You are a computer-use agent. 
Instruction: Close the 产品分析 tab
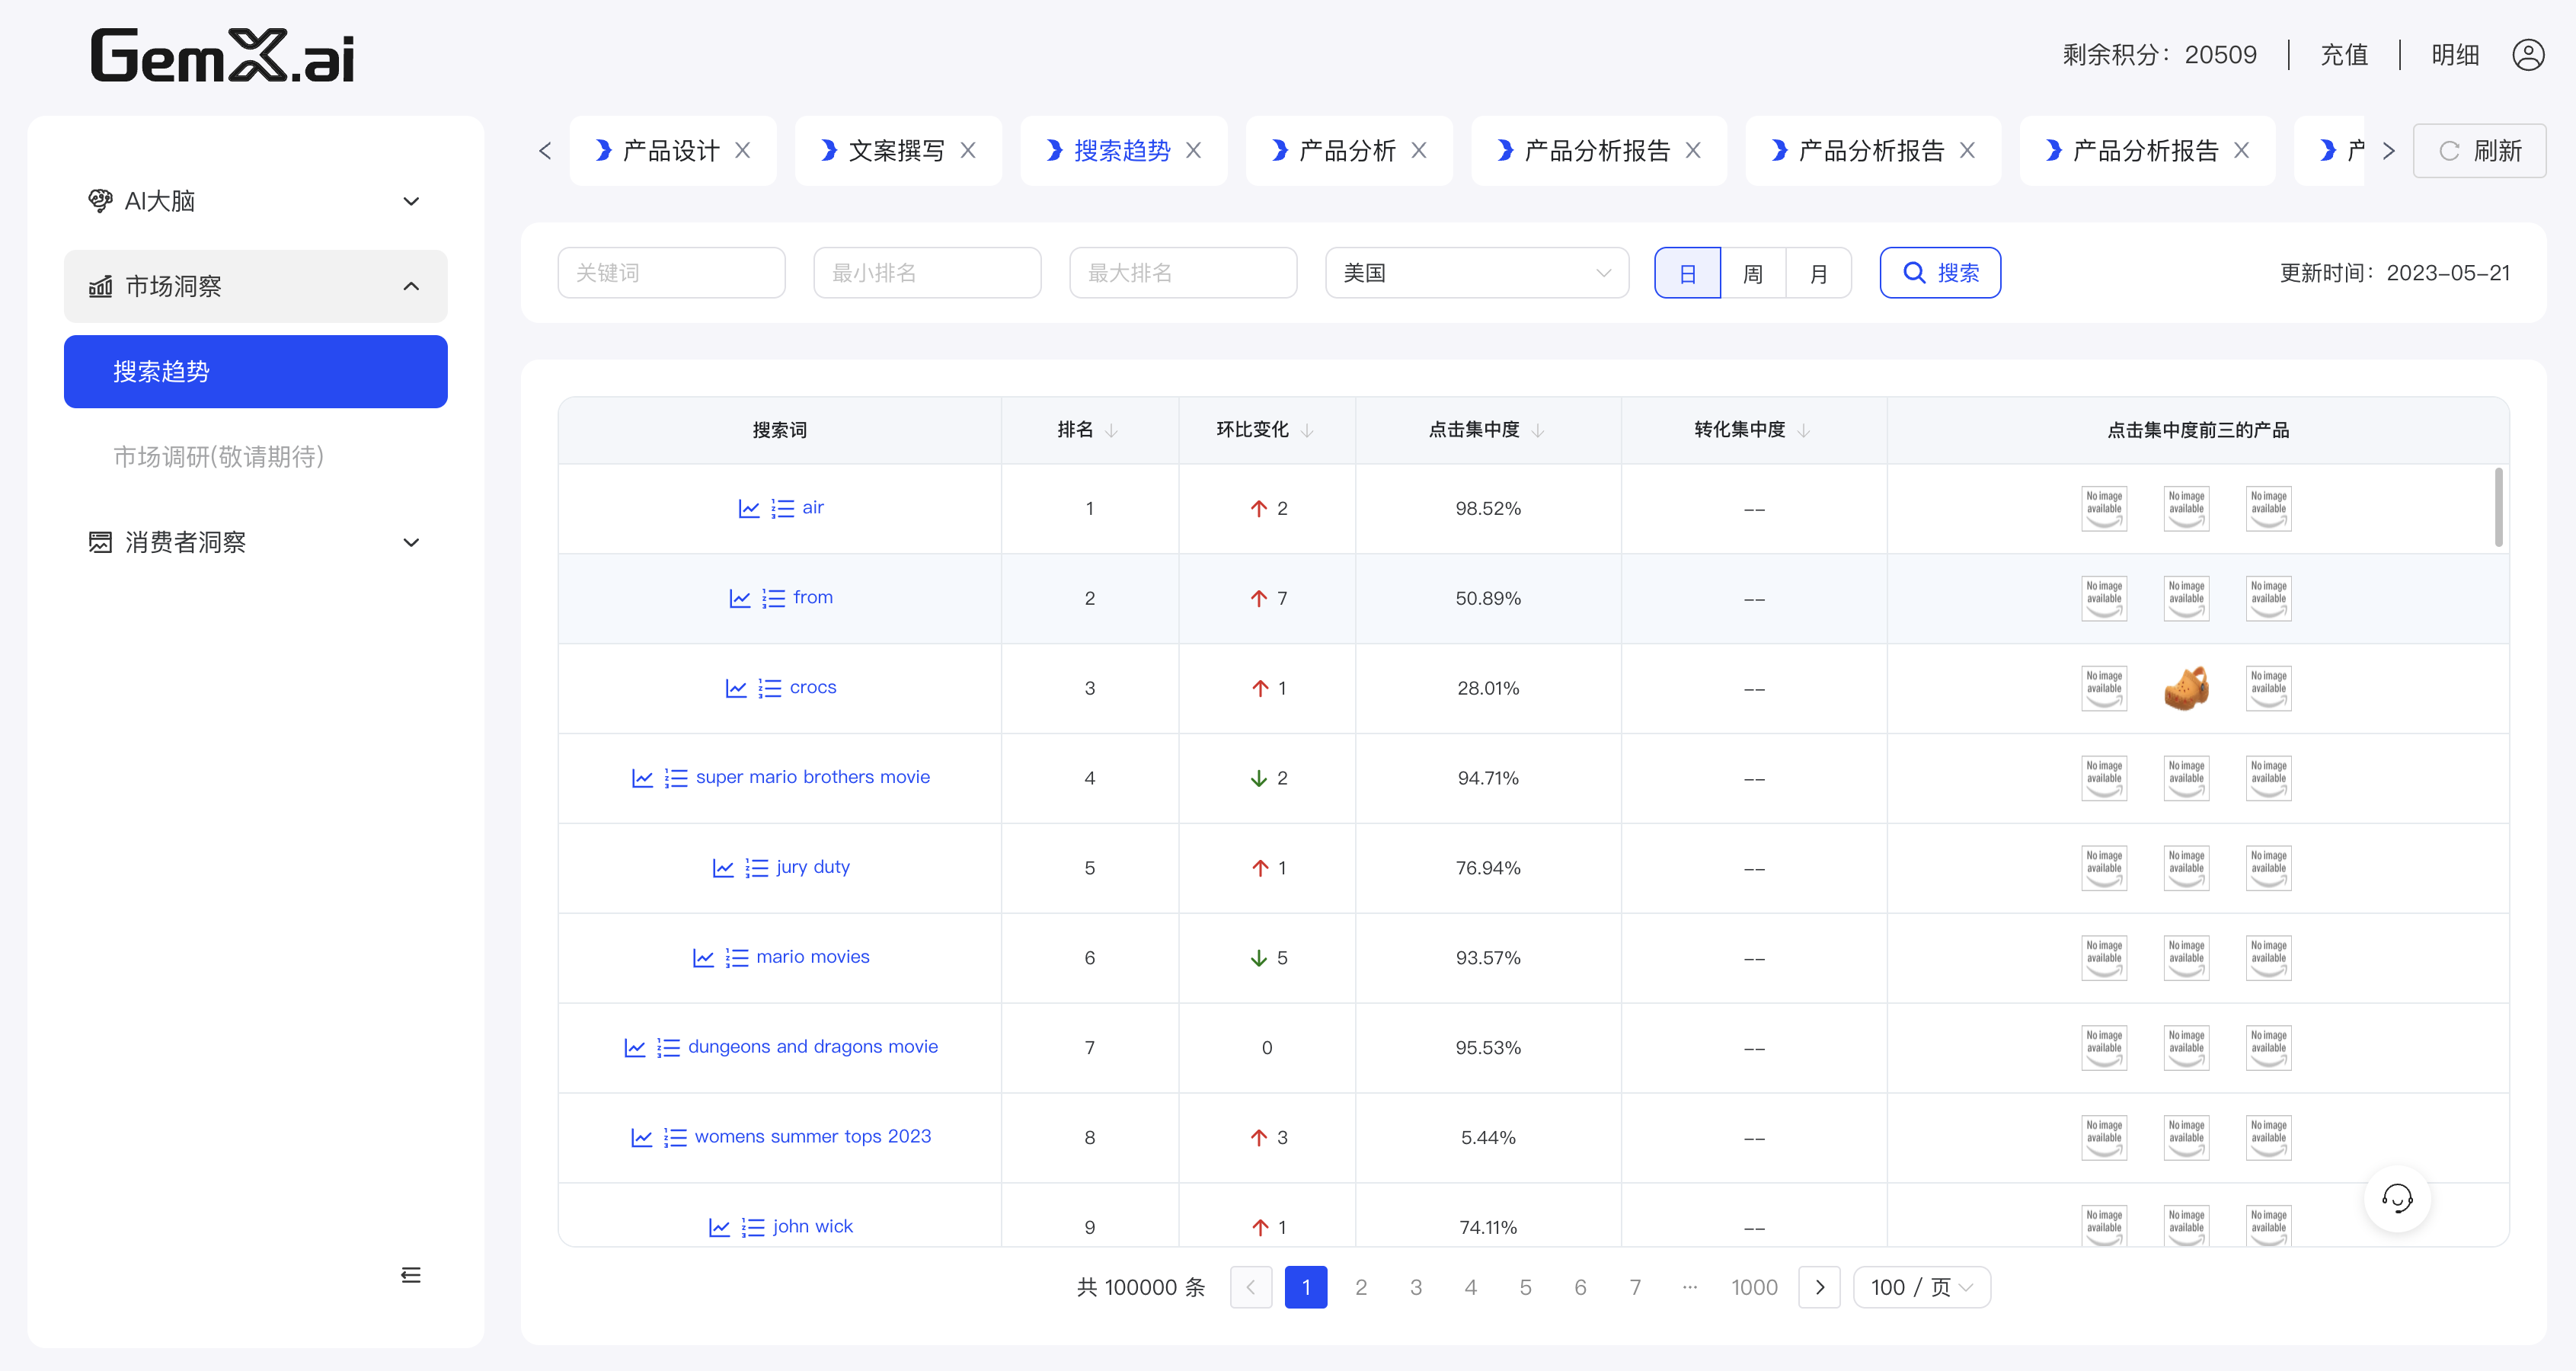pos(1419,150)
